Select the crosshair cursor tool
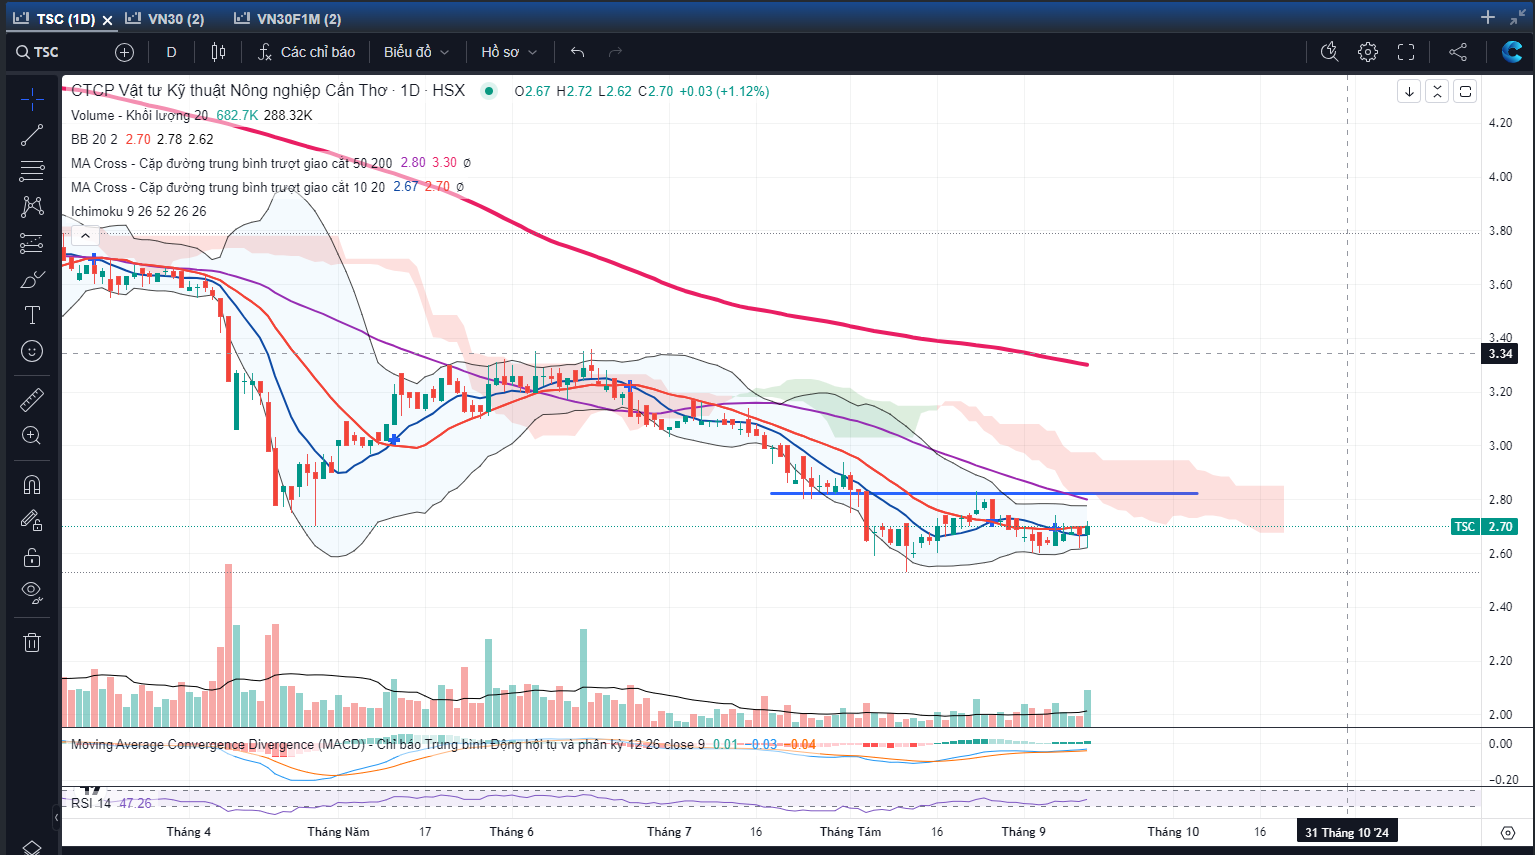This screenshot has height=855, width=1535. [32, 98]
